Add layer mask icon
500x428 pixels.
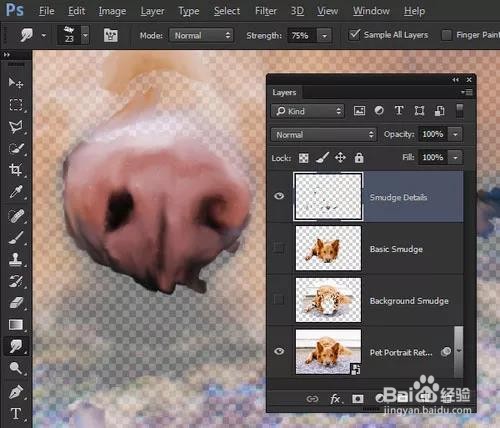tap(358, 399)
